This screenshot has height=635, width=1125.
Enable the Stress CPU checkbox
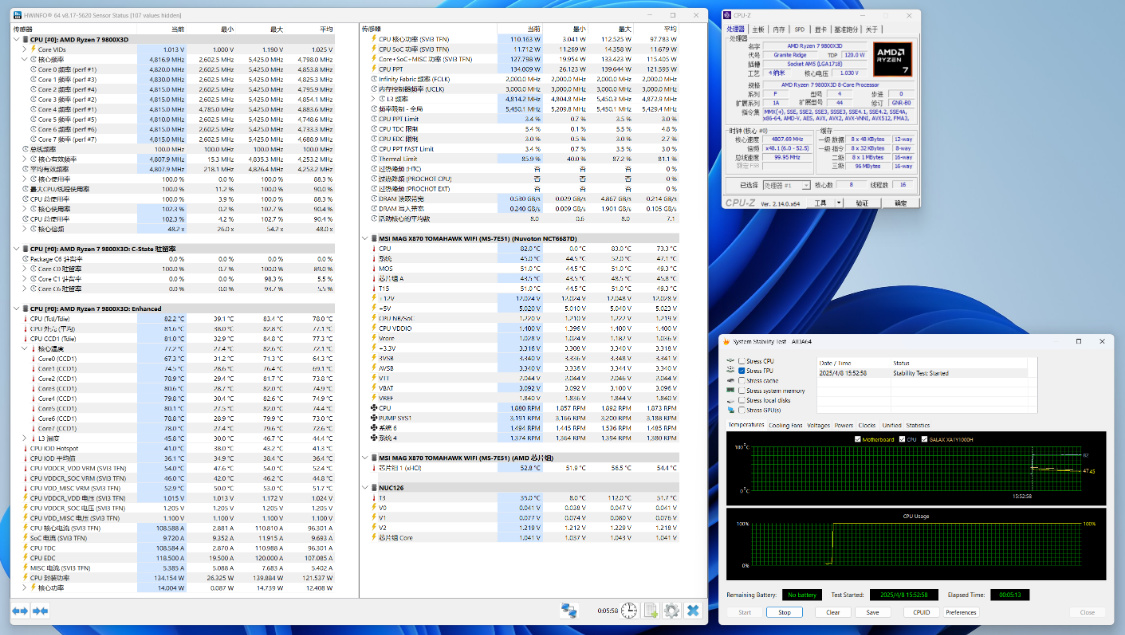(x=739, y=361)
